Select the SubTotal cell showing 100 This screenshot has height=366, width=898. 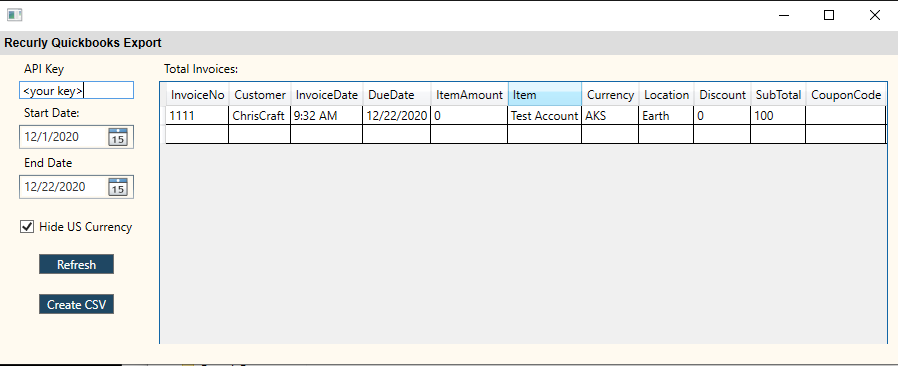pyautogui.click(x=778, y=116)
